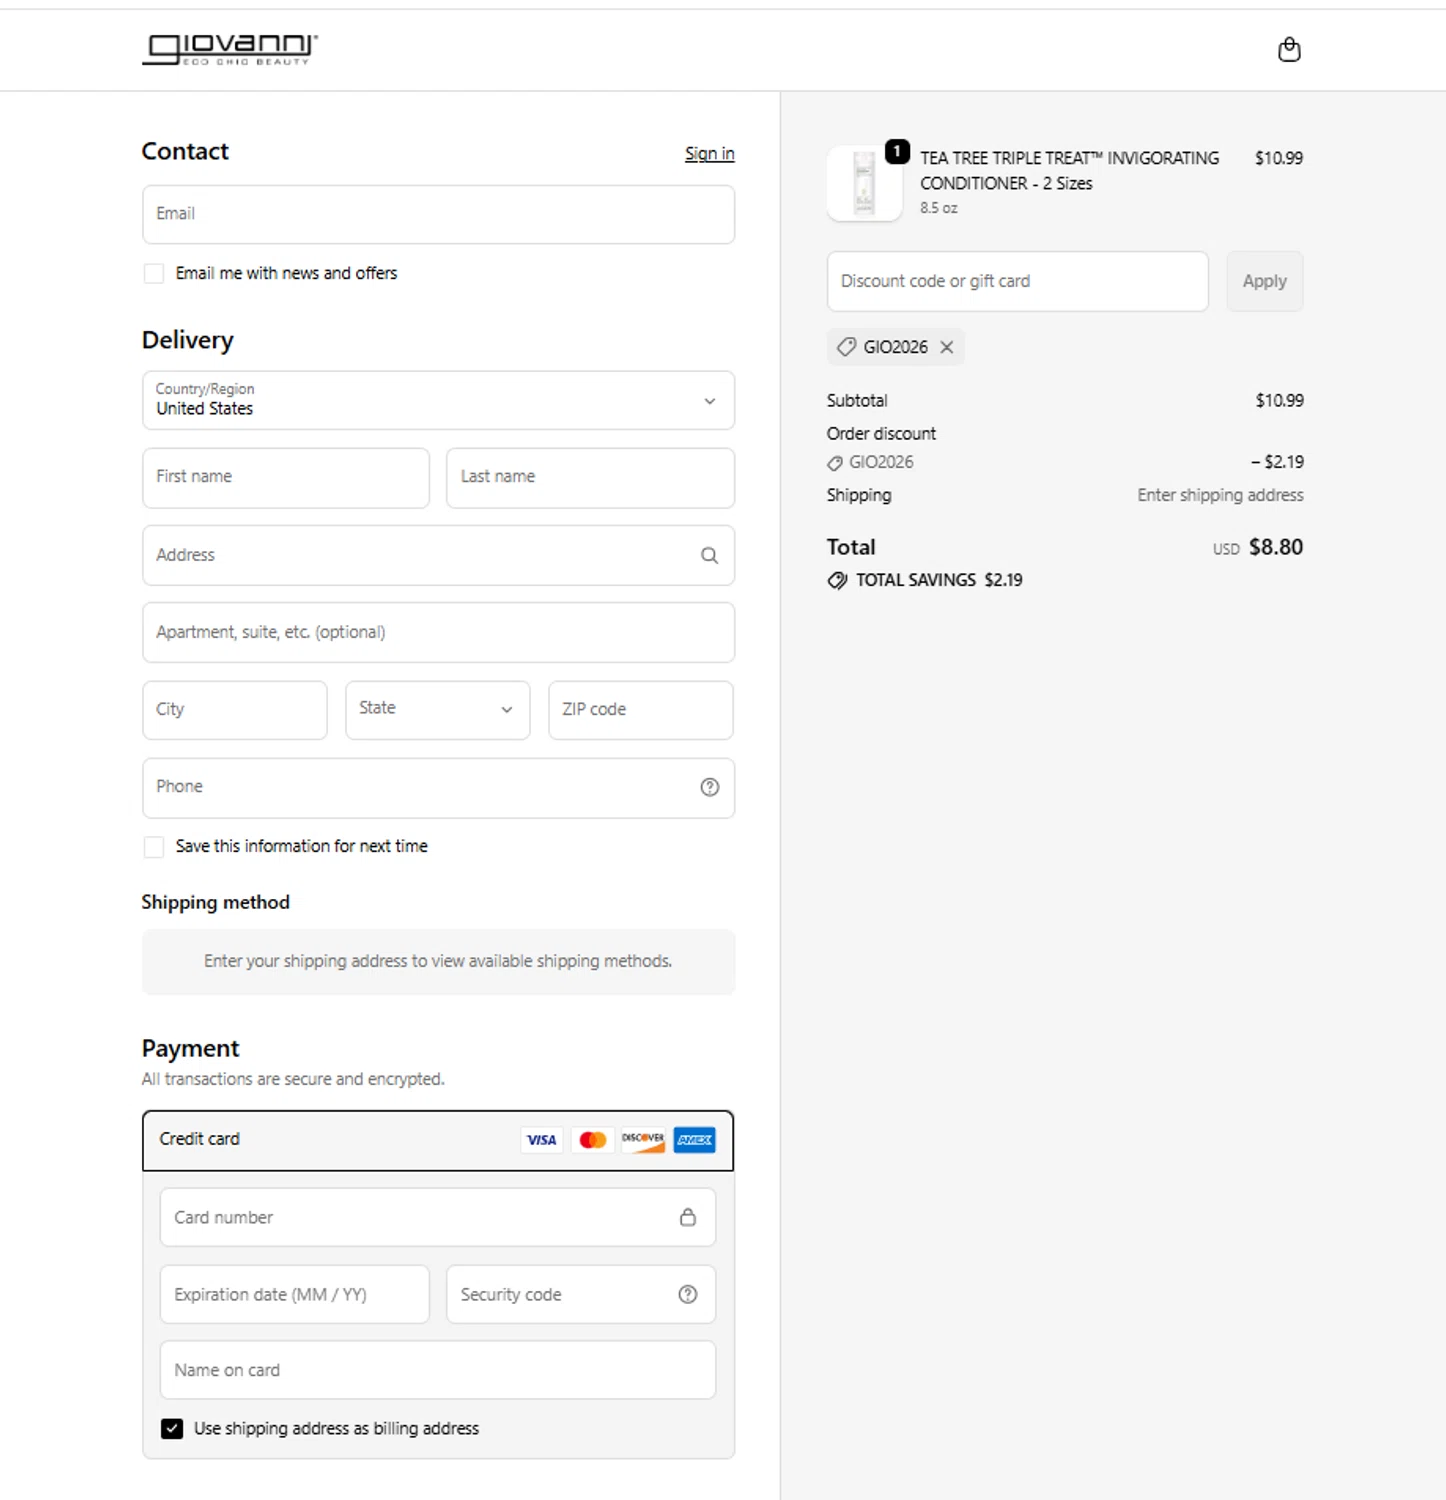The image size is (1446, 1500).
Task: Remove the GIO2026 discount code
Action: coord(947,347)
